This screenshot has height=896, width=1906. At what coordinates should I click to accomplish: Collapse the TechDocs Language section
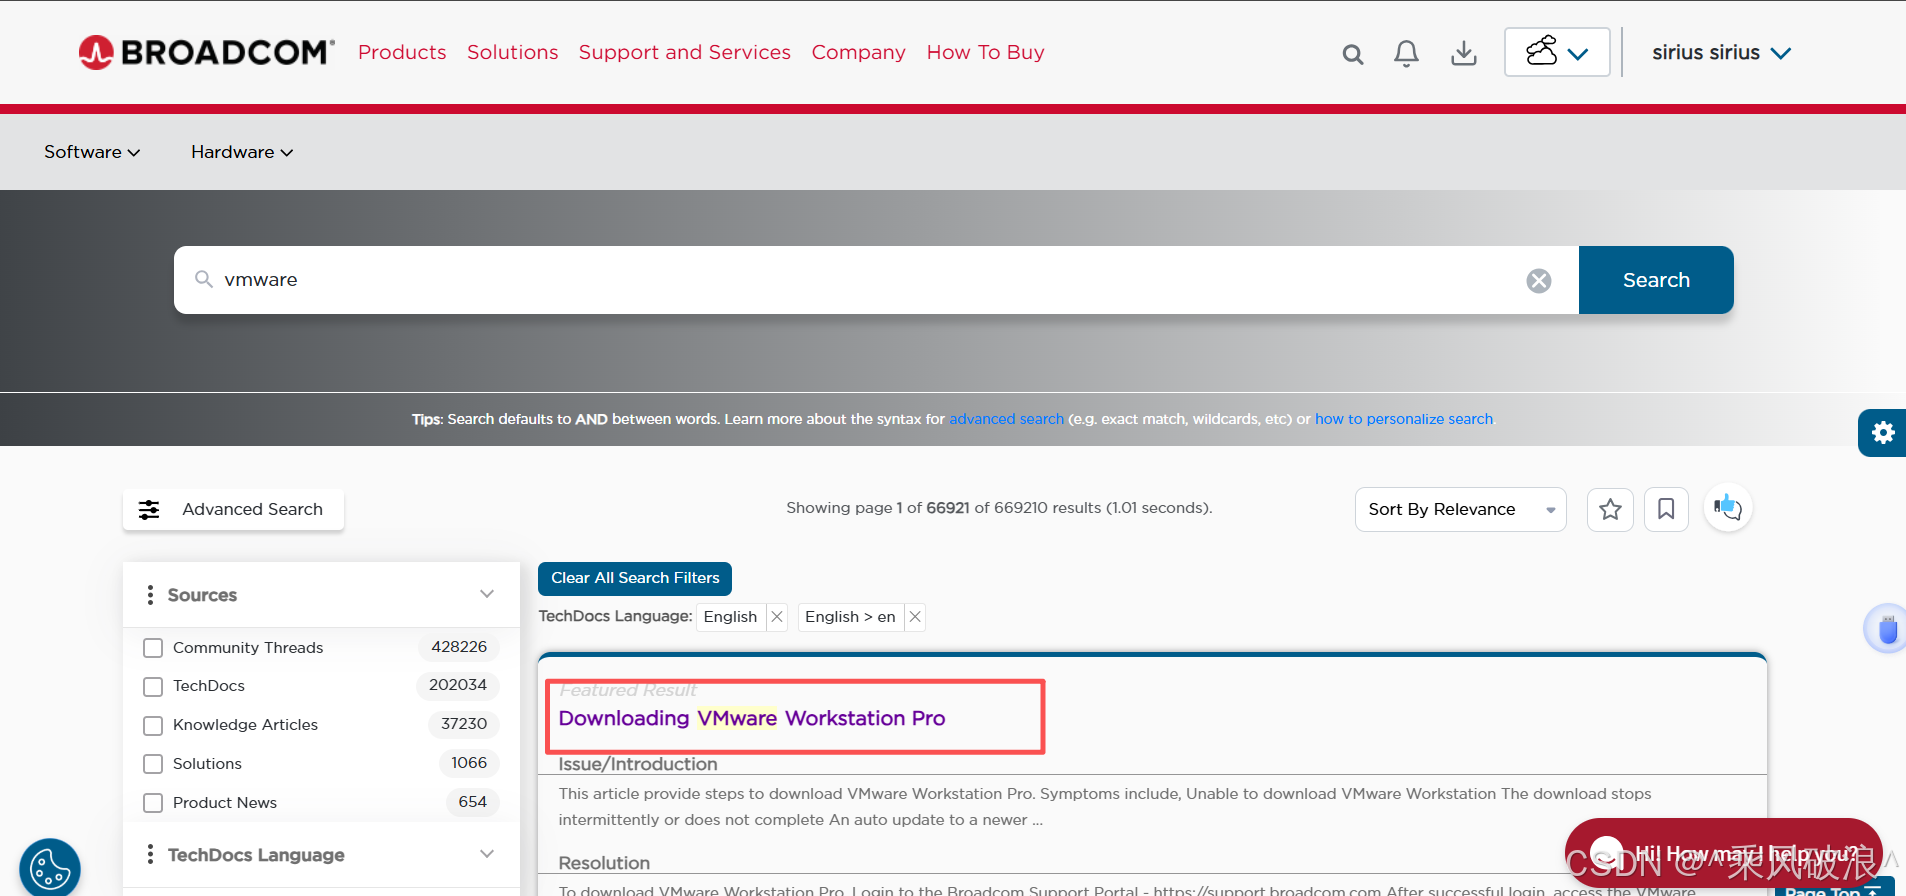487,854
